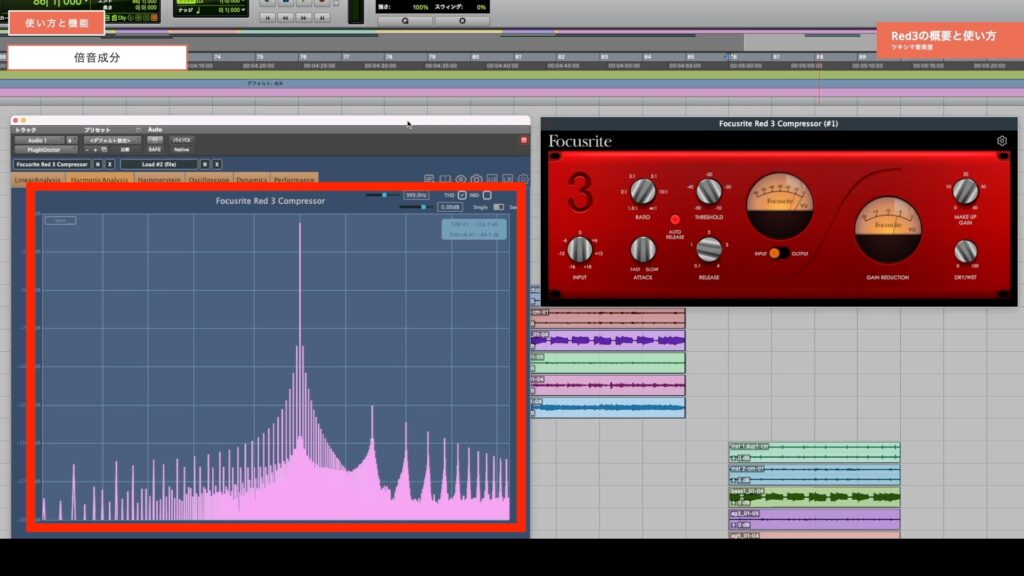Open the gear settings icon in PluginDoctor
The width and height of the screenshot is (1024, 576).
pyautogui.click(x=523, y=179)
